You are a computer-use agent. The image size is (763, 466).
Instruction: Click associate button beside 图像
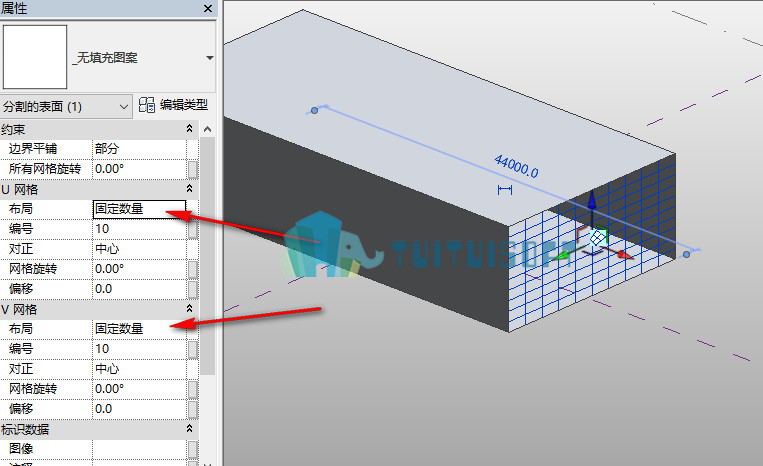[x=193, y=449]
